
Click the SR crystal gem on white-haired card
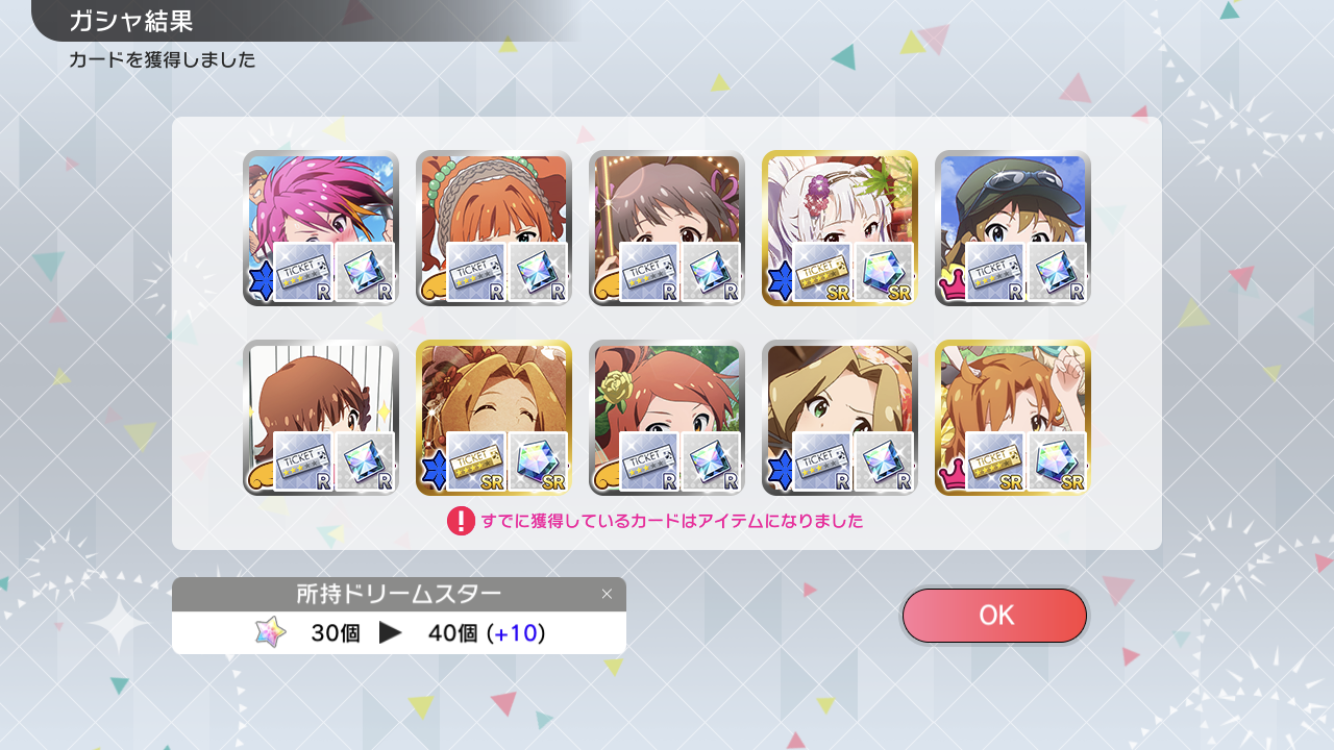coord(884,272)
